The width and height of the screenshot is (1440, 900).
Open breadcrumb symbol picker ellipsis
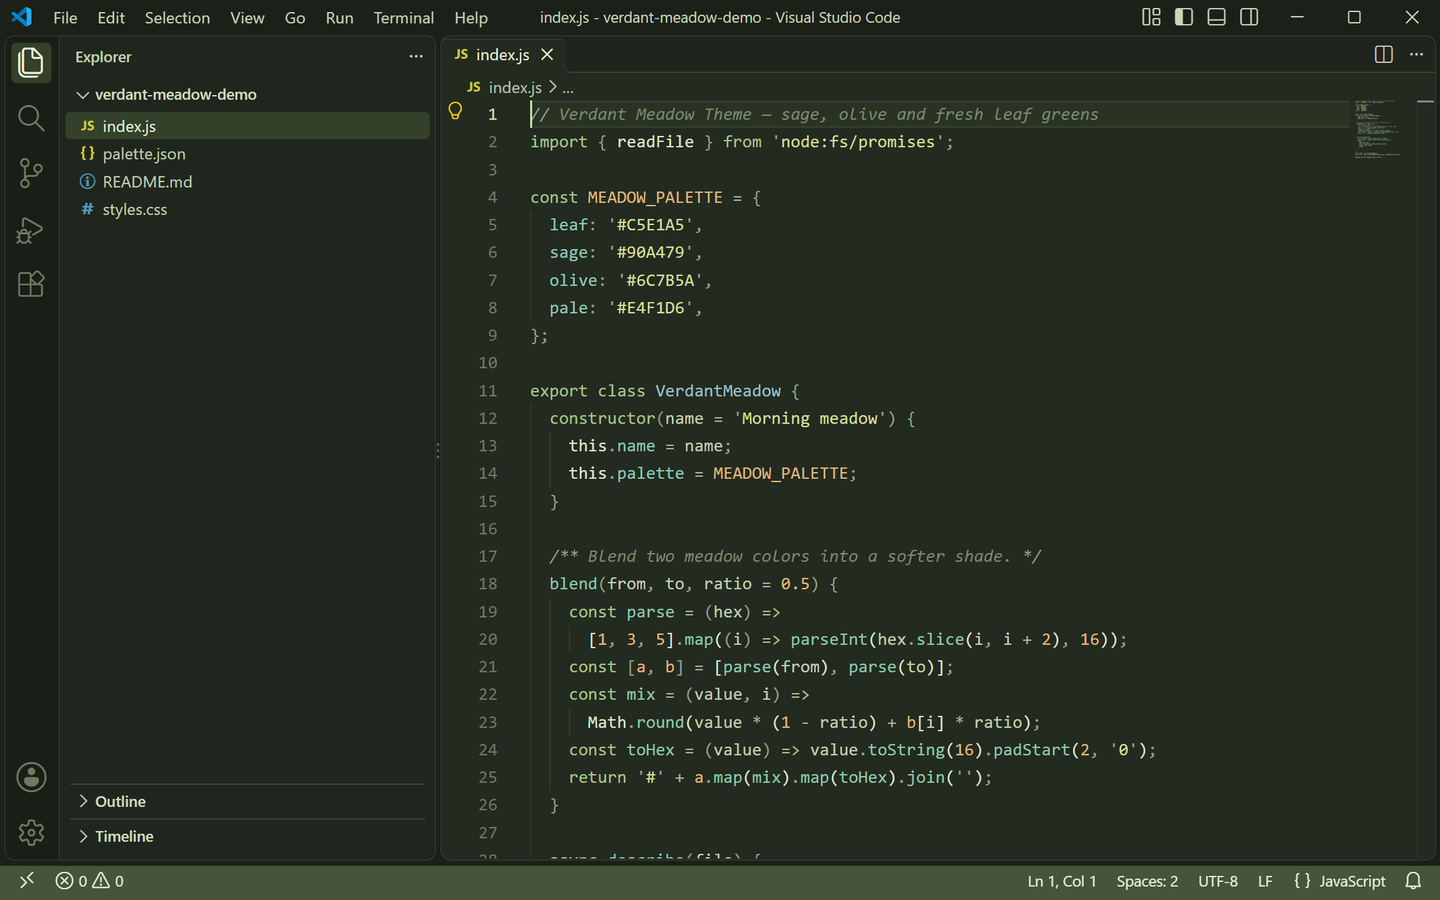tap(568, 88)
